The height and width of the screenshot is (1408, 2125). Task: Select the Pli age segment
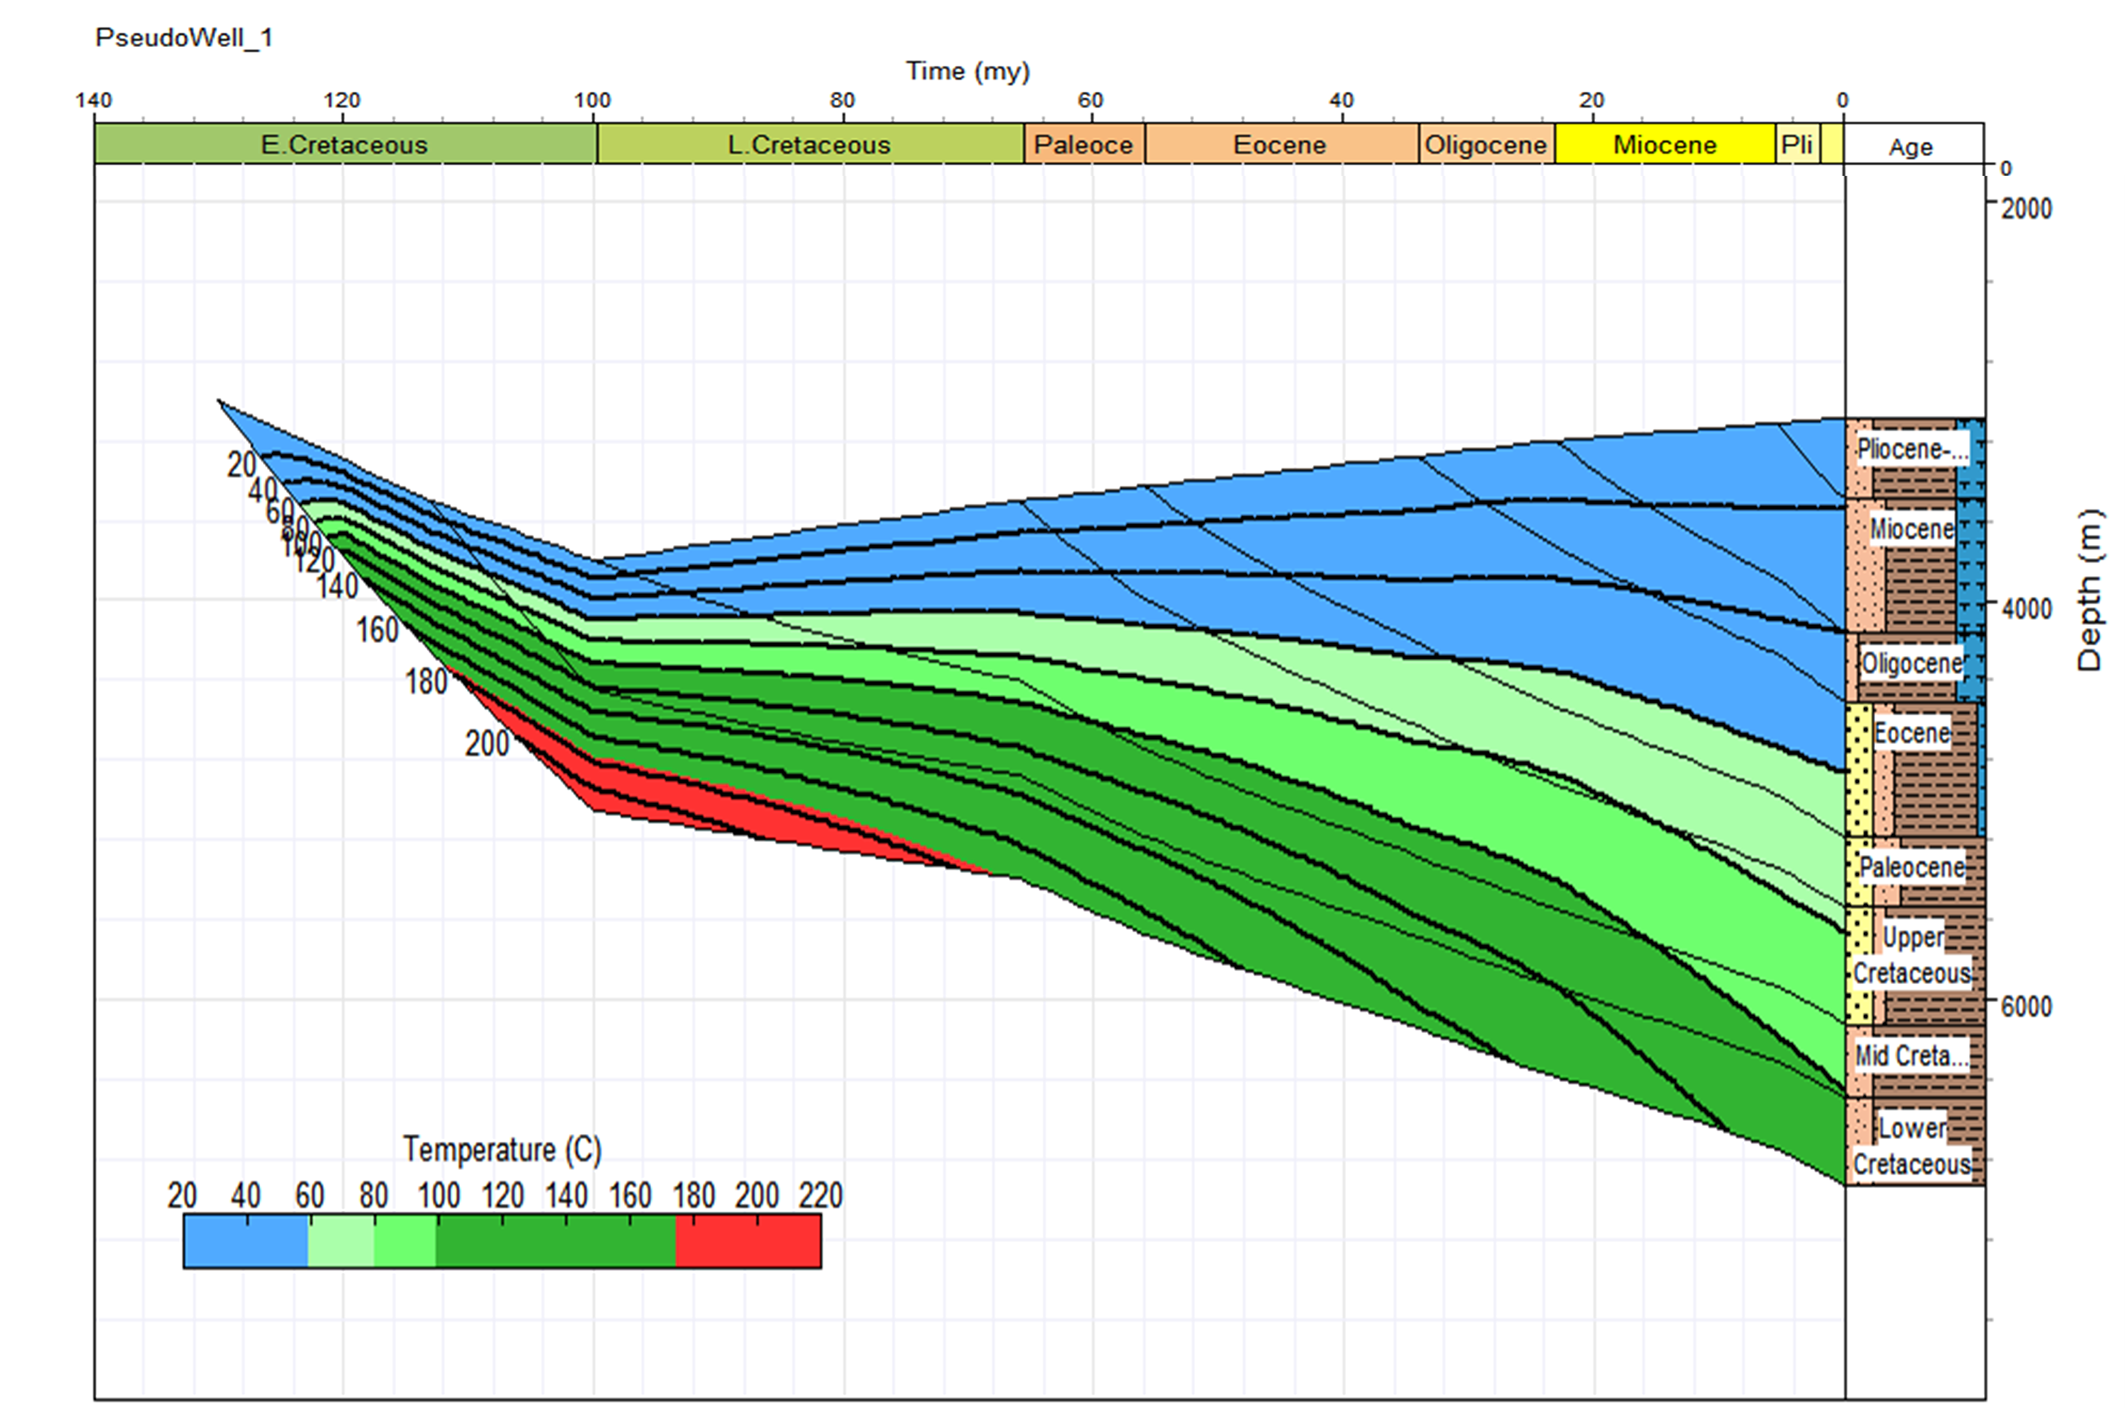[x=1796, y=145]
